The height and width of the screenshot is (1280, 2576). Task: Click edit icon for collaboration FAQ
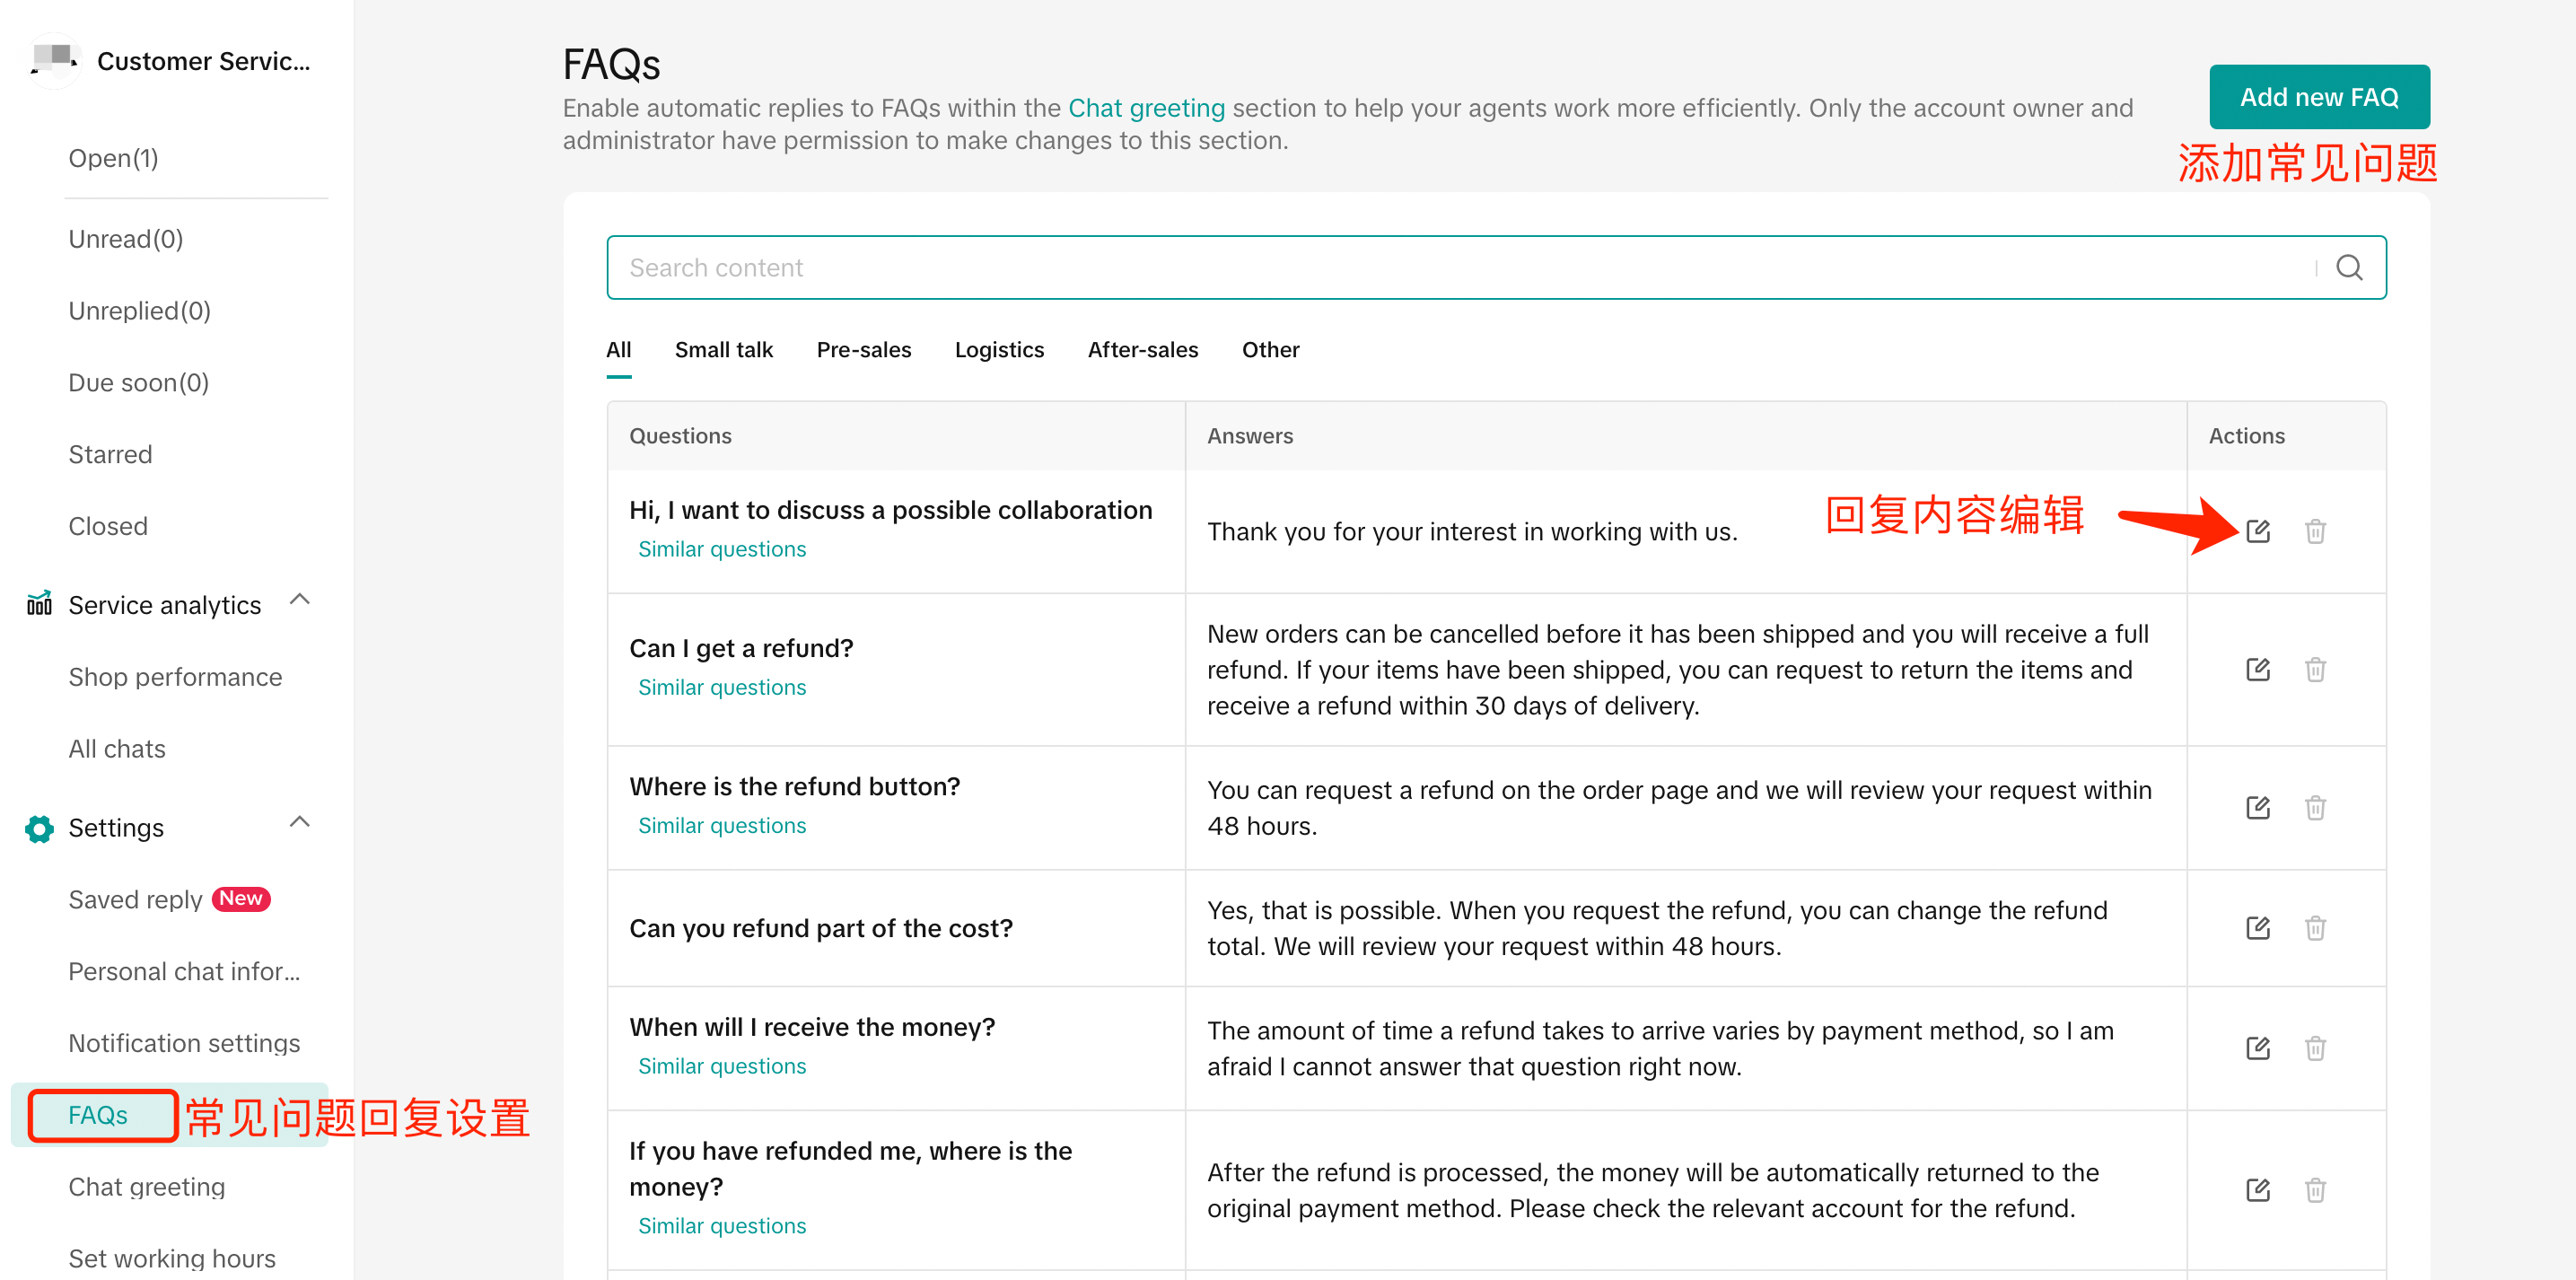(x=2257, y=531)
